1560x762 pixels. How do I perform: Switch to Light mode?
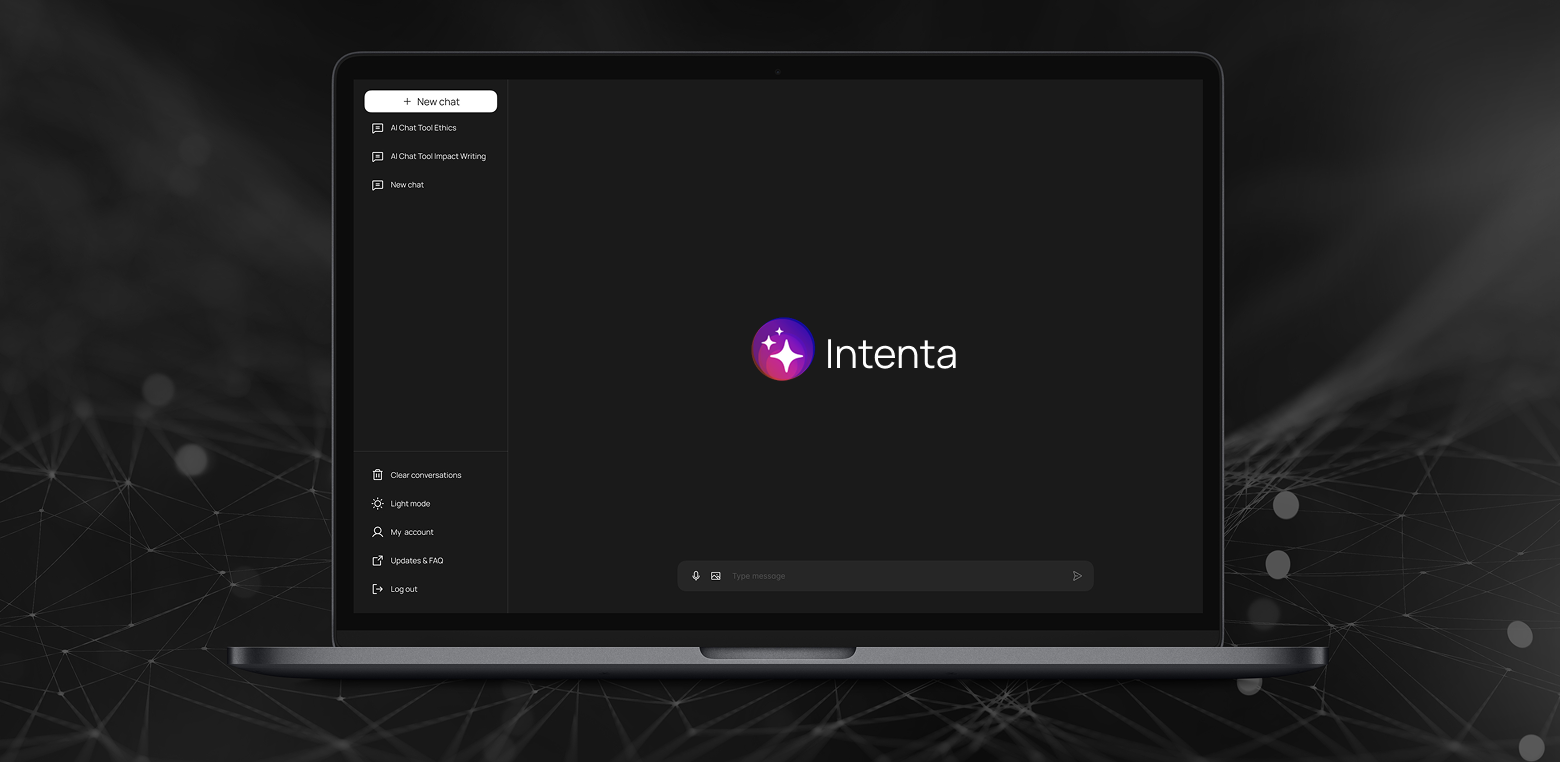(x=410, y=504)
